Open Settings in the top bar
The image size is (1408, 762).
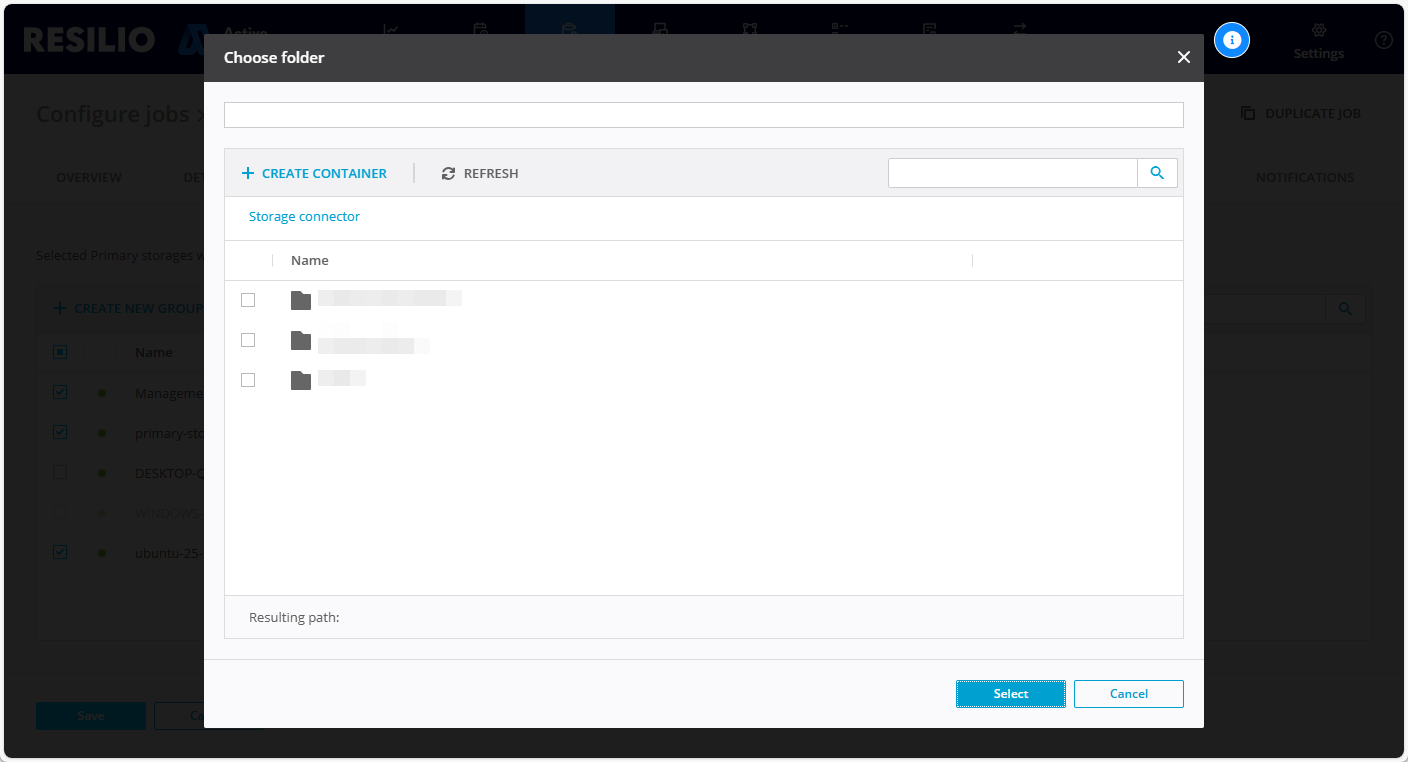[x=1318, y=42]
